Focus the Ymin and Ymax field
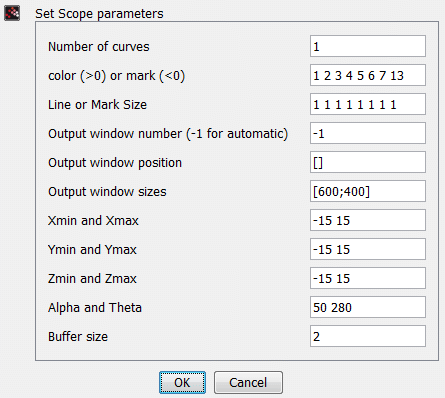Viewport: 445px width, 398px height. point(368,249)
